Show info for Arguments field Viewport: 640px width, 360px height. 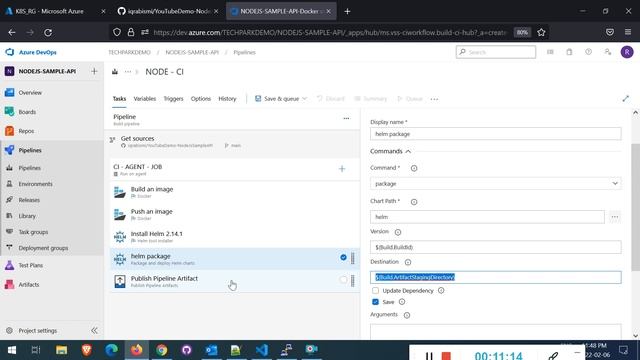click(407, 315)
